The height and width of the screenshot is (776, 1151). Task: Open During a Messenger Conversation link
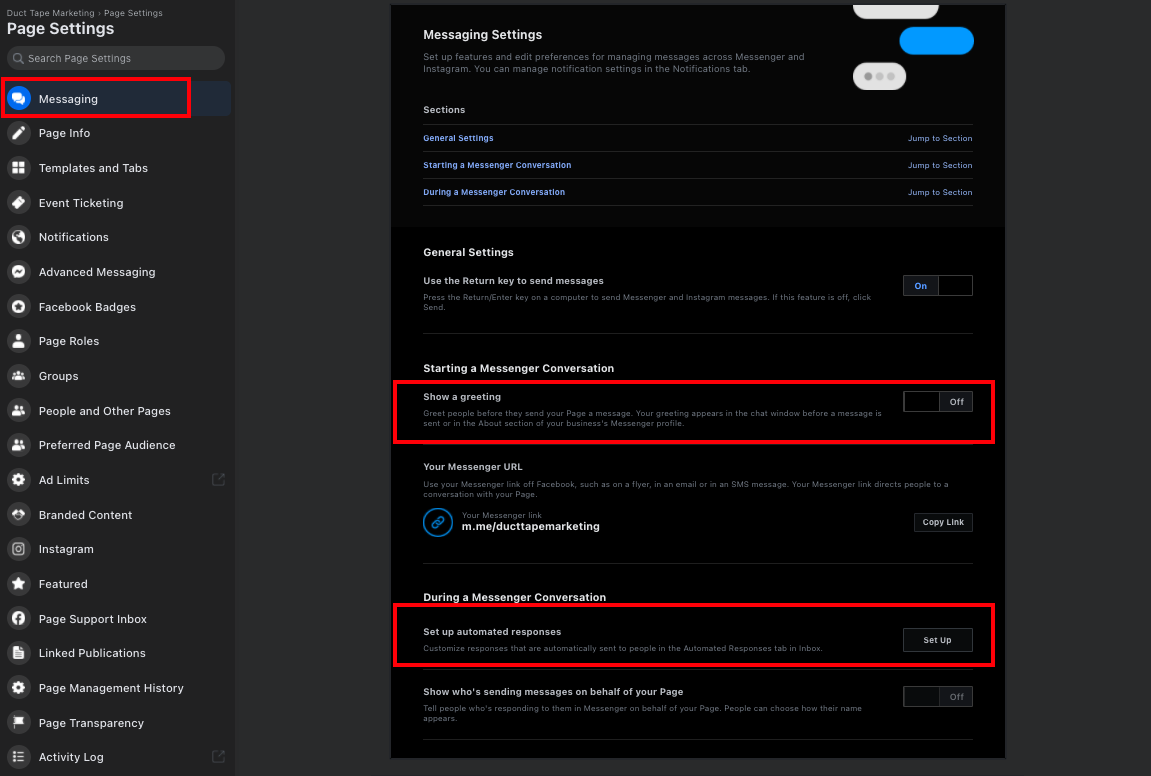tap(494, 192)
